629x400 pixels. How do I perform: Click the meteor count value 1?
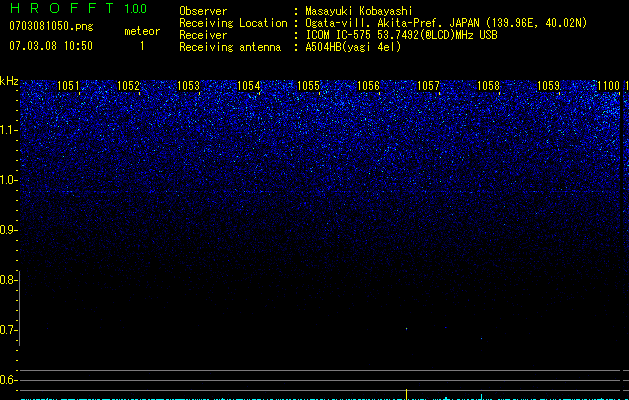[142, 46]
